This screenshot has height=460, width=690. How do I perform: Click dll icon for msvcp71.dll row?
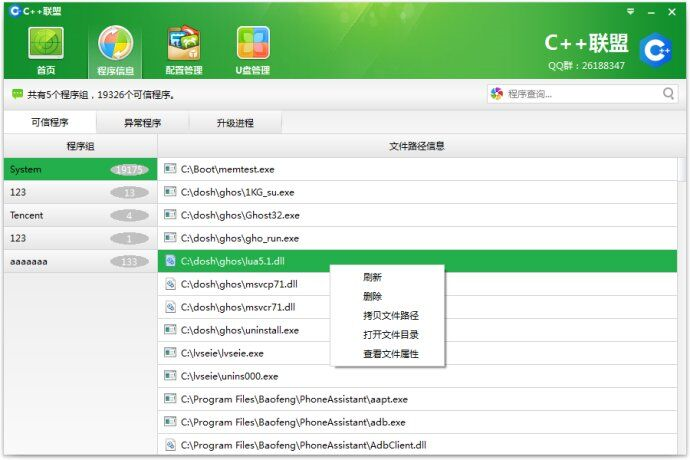click(x=170, y=283)
